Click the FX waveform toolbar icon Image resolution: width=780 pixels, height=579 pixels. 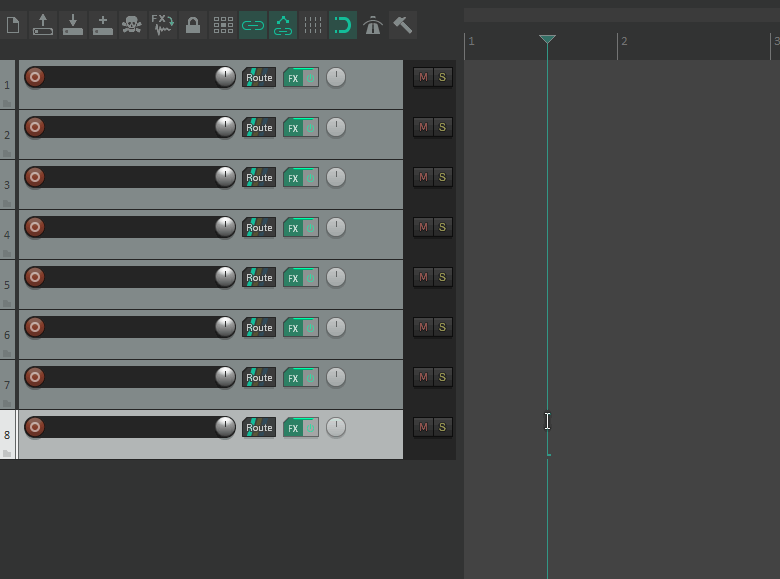tap(163, 25)
